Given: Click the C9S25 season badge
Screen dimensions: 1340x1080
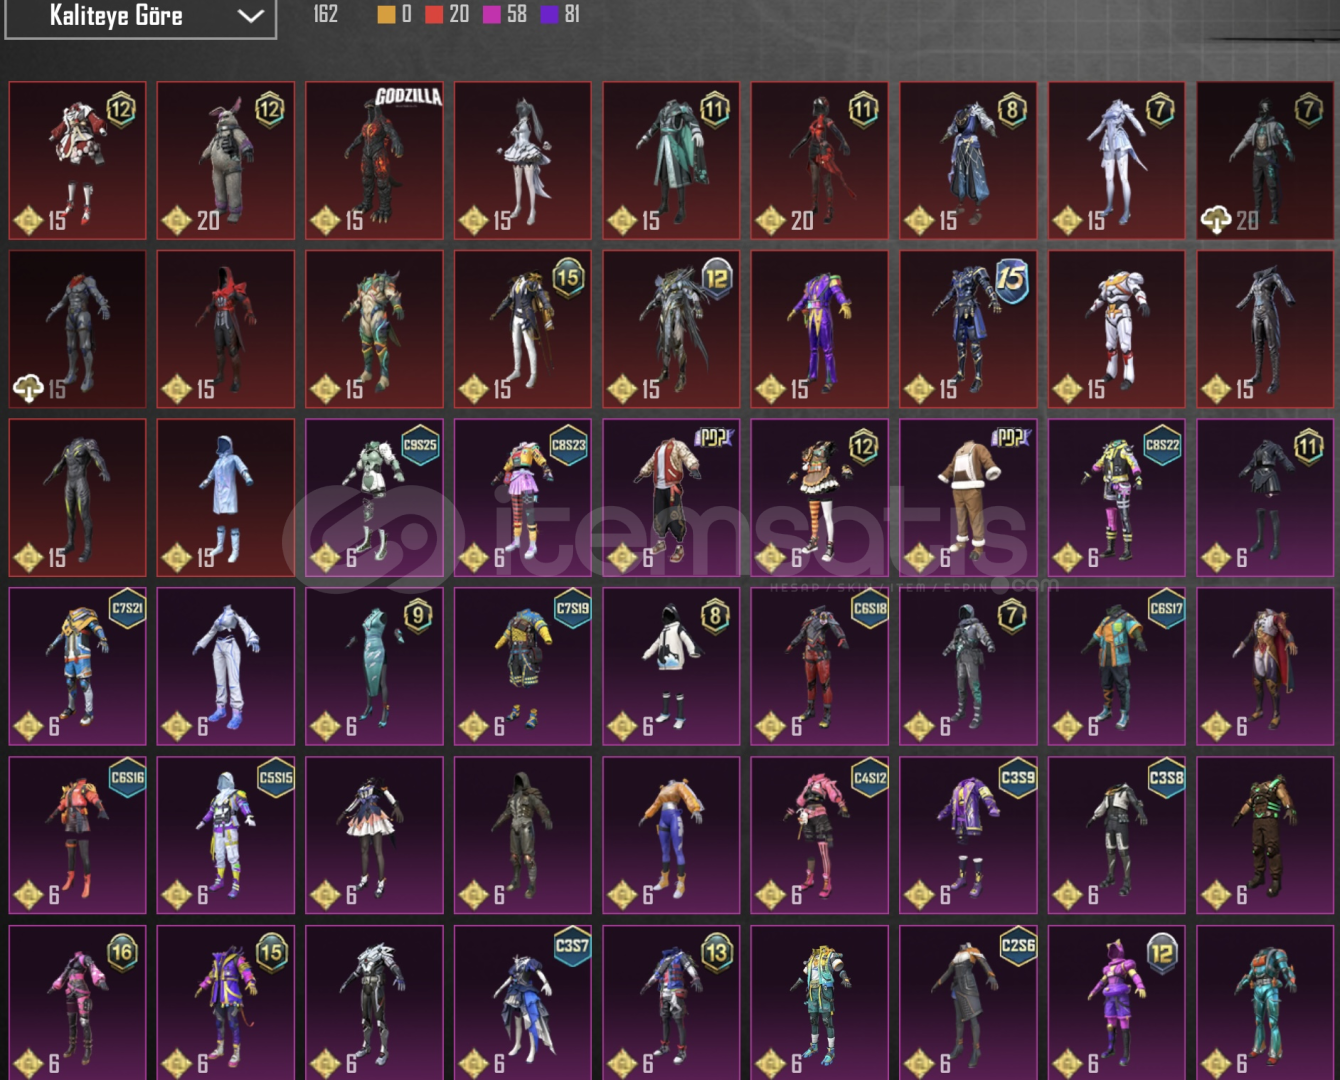Looking at the screenshot, I should click(x=420, y=445).
